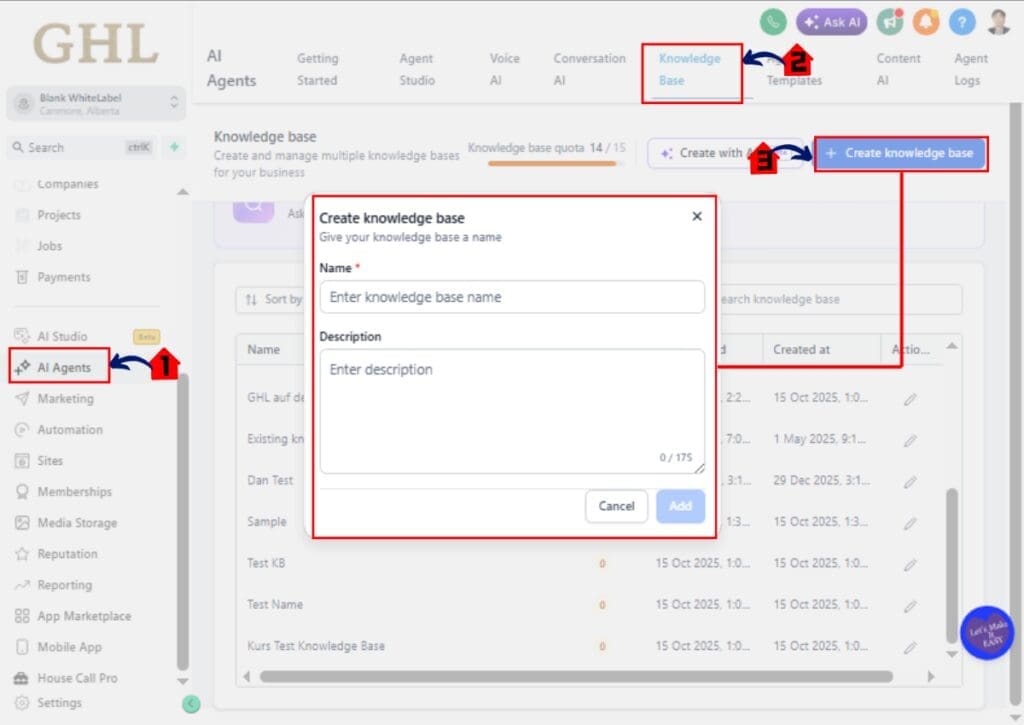This screenshot has height=725, width=1024.
Task: Click the Enter description text area
Action: tap(512, 411)
